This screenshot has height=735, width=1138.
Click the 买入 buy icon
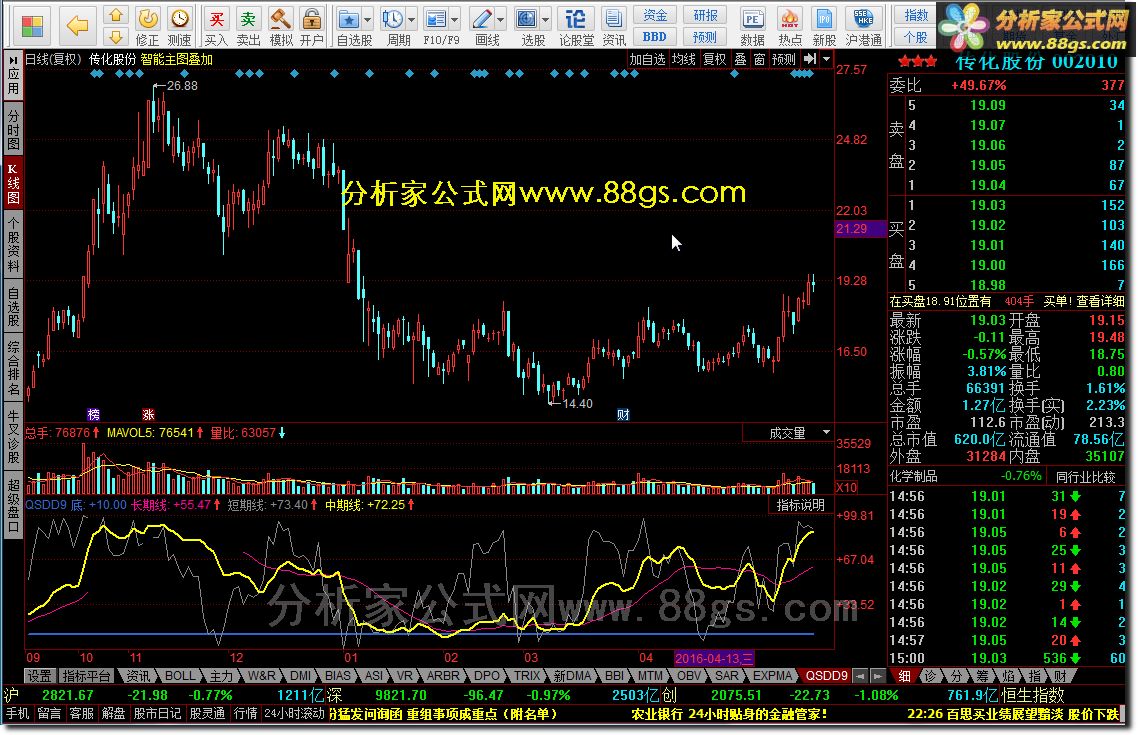[216, 26]
